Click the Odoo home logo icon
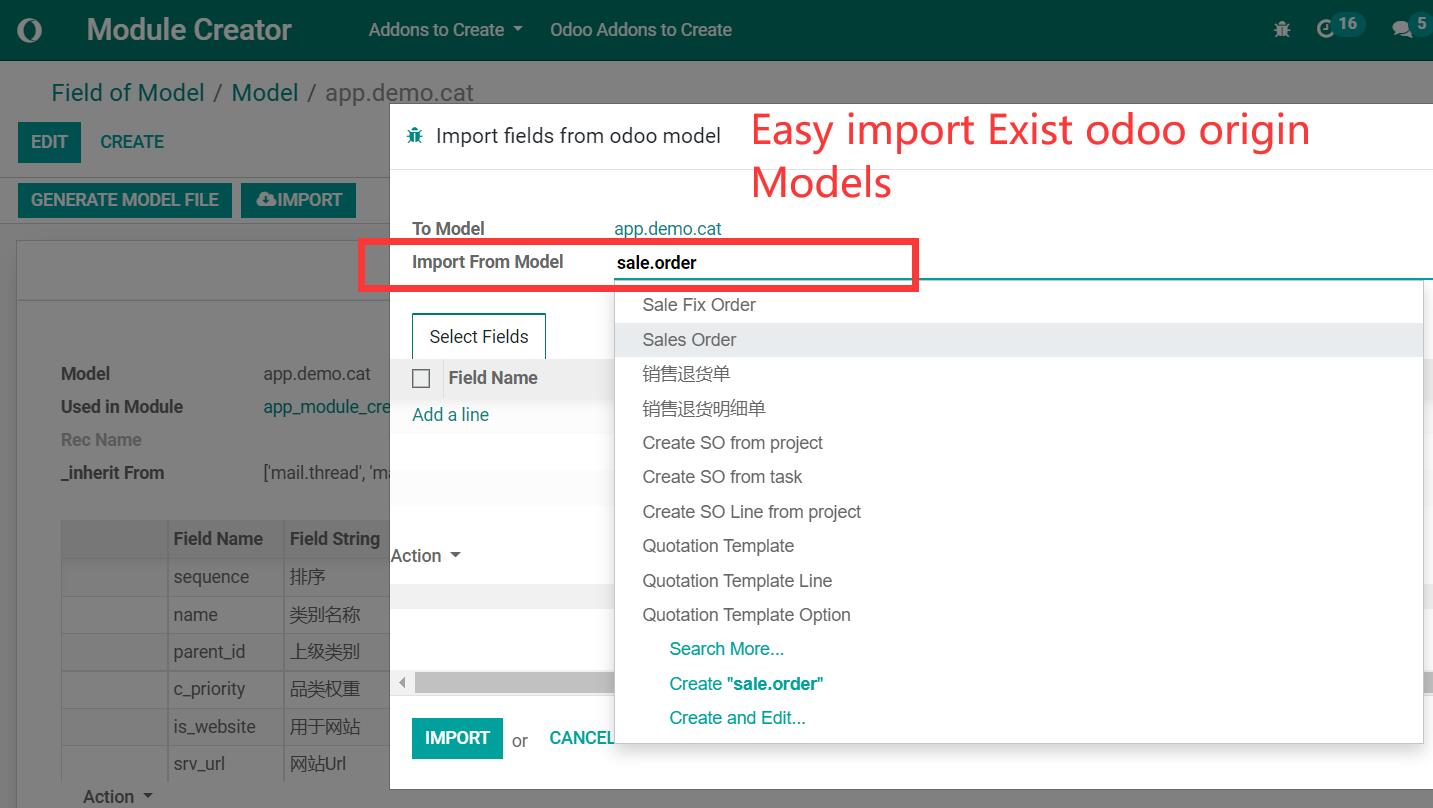The height and width of the screenshot is (808, 1433). point(30,30)
